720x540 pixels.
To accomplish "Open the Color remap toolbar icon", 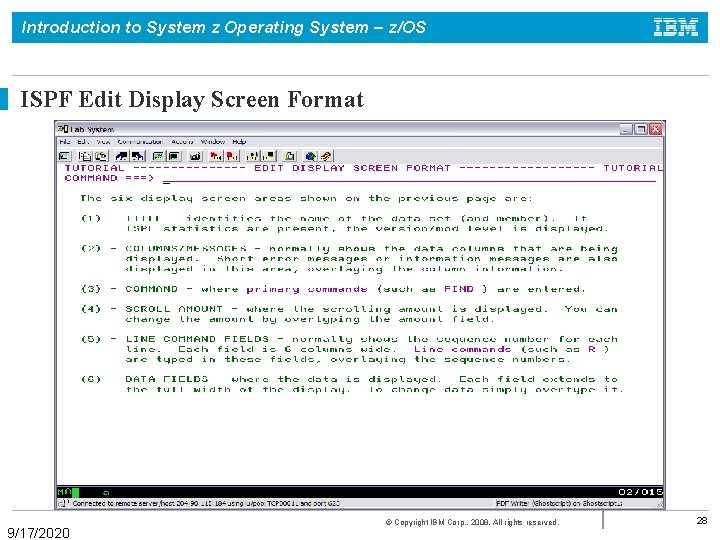I will click(x=174, y=156).
